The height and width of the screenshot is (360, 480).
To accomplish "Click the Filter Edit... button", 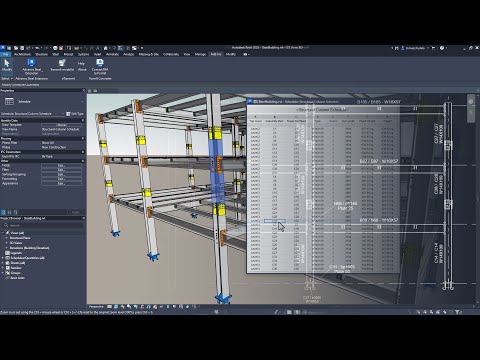I will 61,170.
